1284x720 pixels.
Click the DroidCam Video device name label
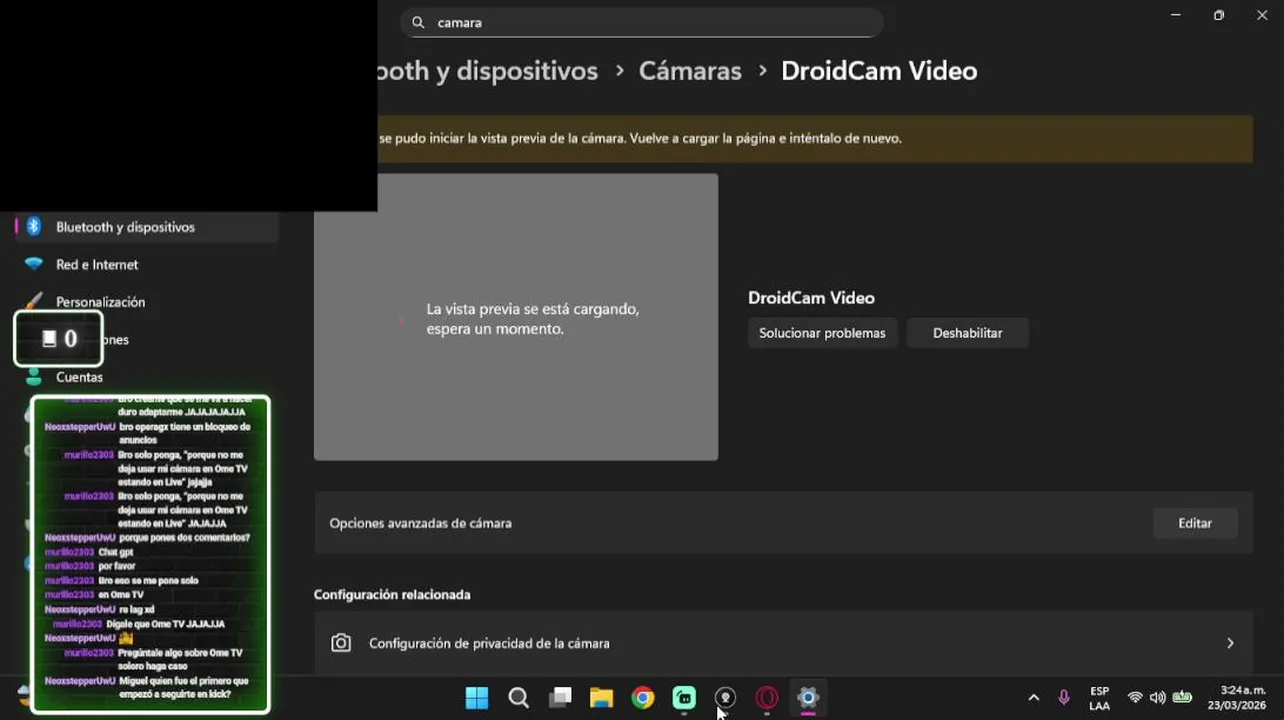(x=811, y=298)
